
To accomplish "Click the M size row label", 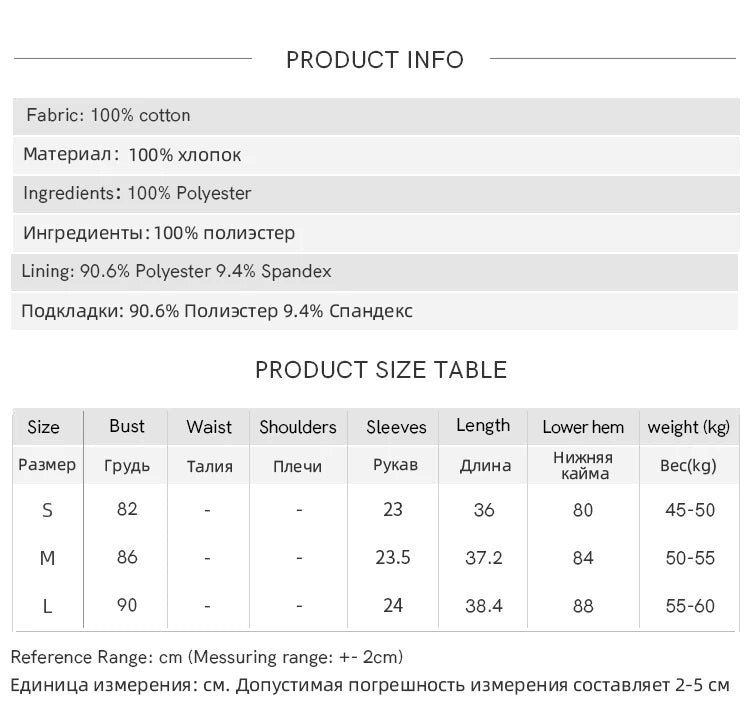I will 47,558.
